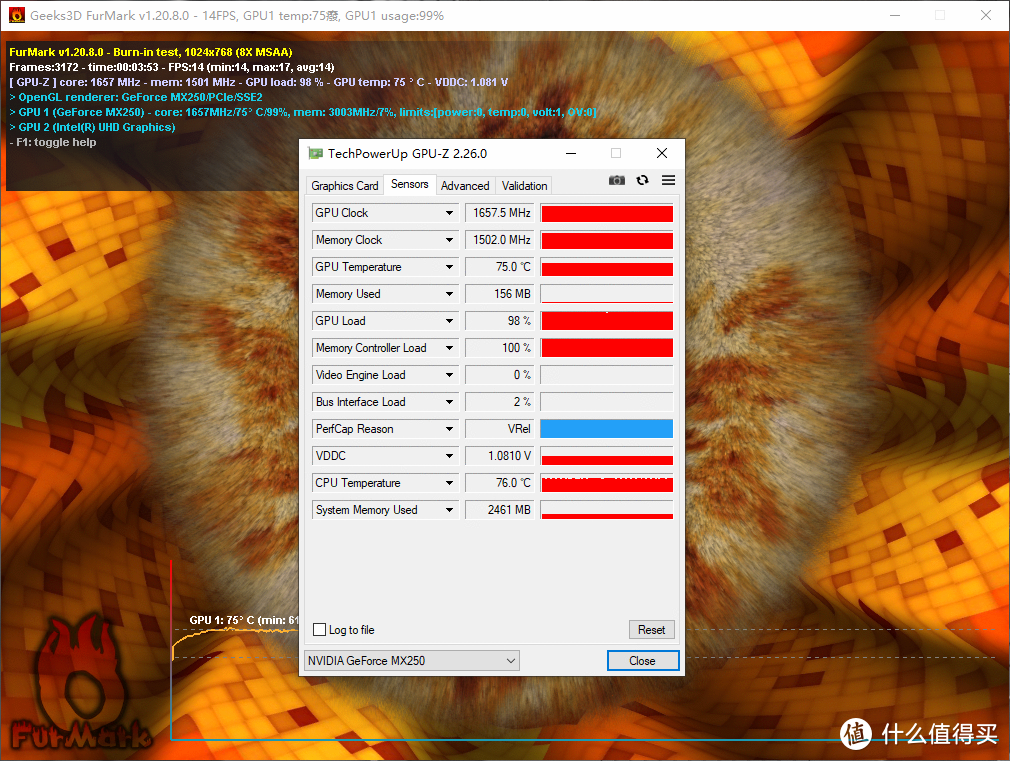Click the GPU Load history graph

(607, 321)
